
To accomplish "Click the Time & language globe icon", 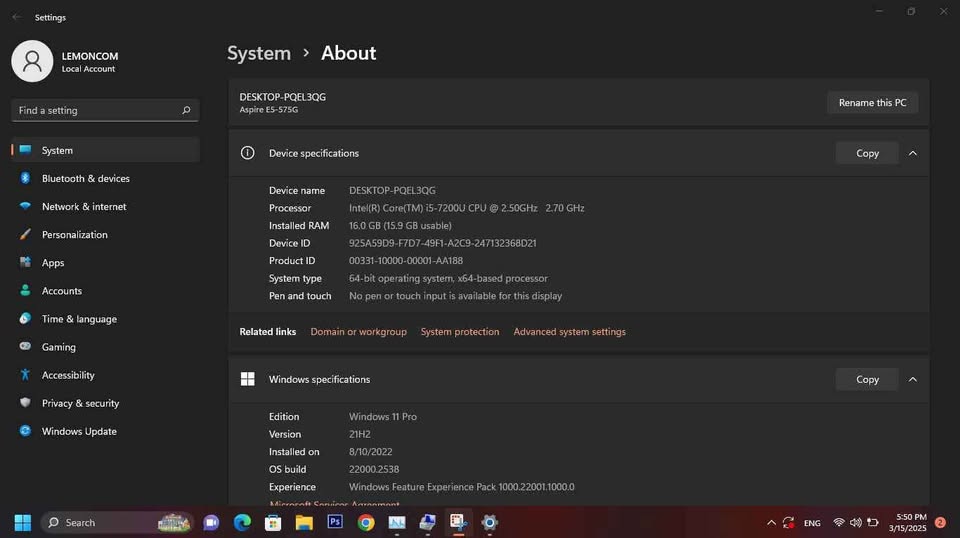I will pyautogui.click(x=25, y=318).
